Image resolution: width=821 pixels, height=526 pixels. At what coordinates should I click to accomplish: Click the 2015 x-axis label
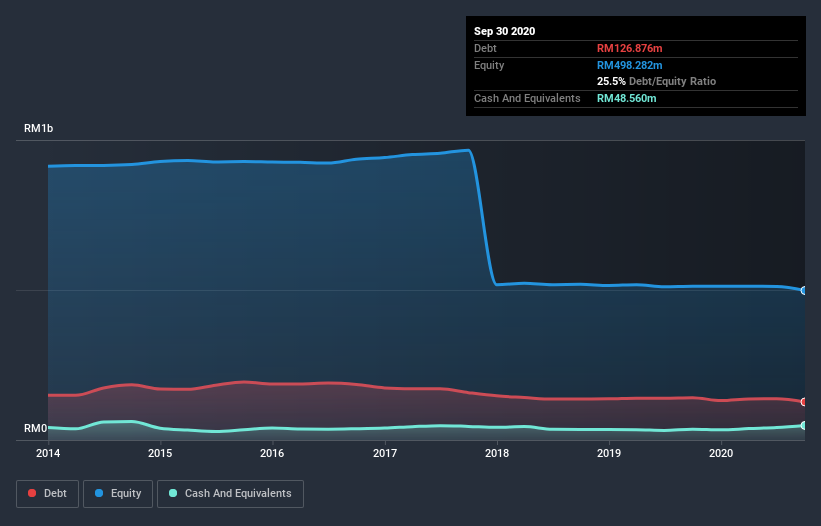(x=160, y=453)
